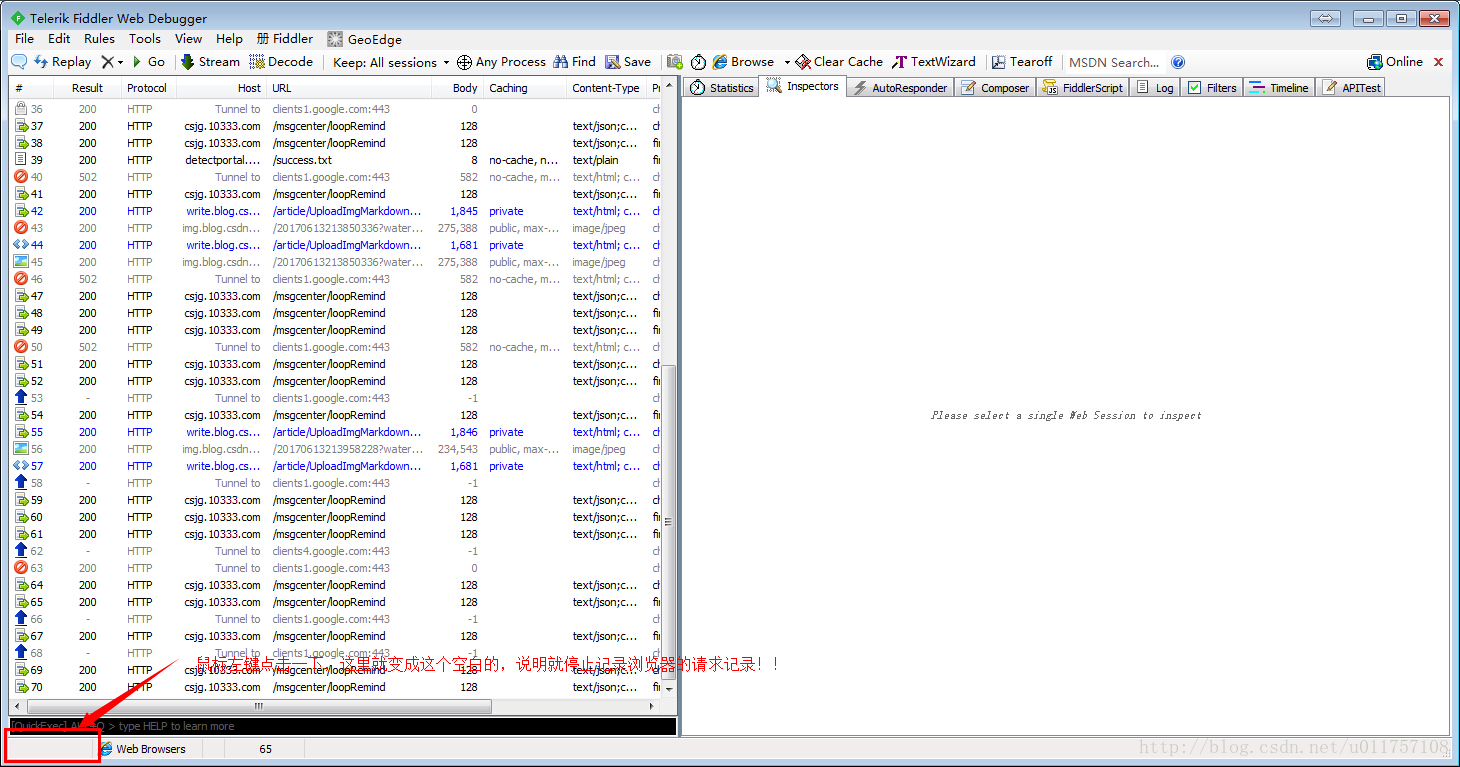Click the Go resume button

[149, 62]
